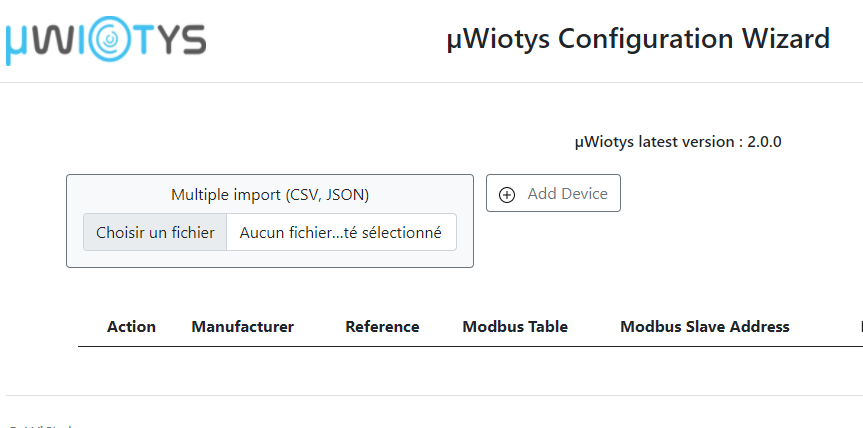
Task: Select the Reference column header
Action: click(383, 327)
